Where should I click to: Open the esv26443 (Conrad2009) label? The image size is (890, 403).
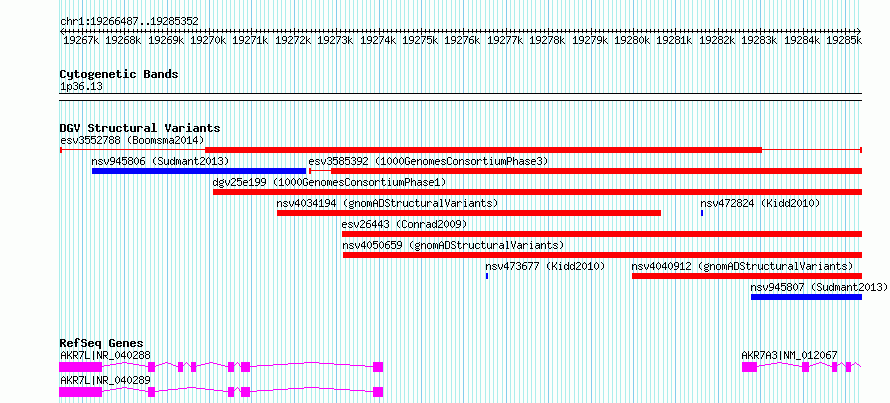(404, 224)
